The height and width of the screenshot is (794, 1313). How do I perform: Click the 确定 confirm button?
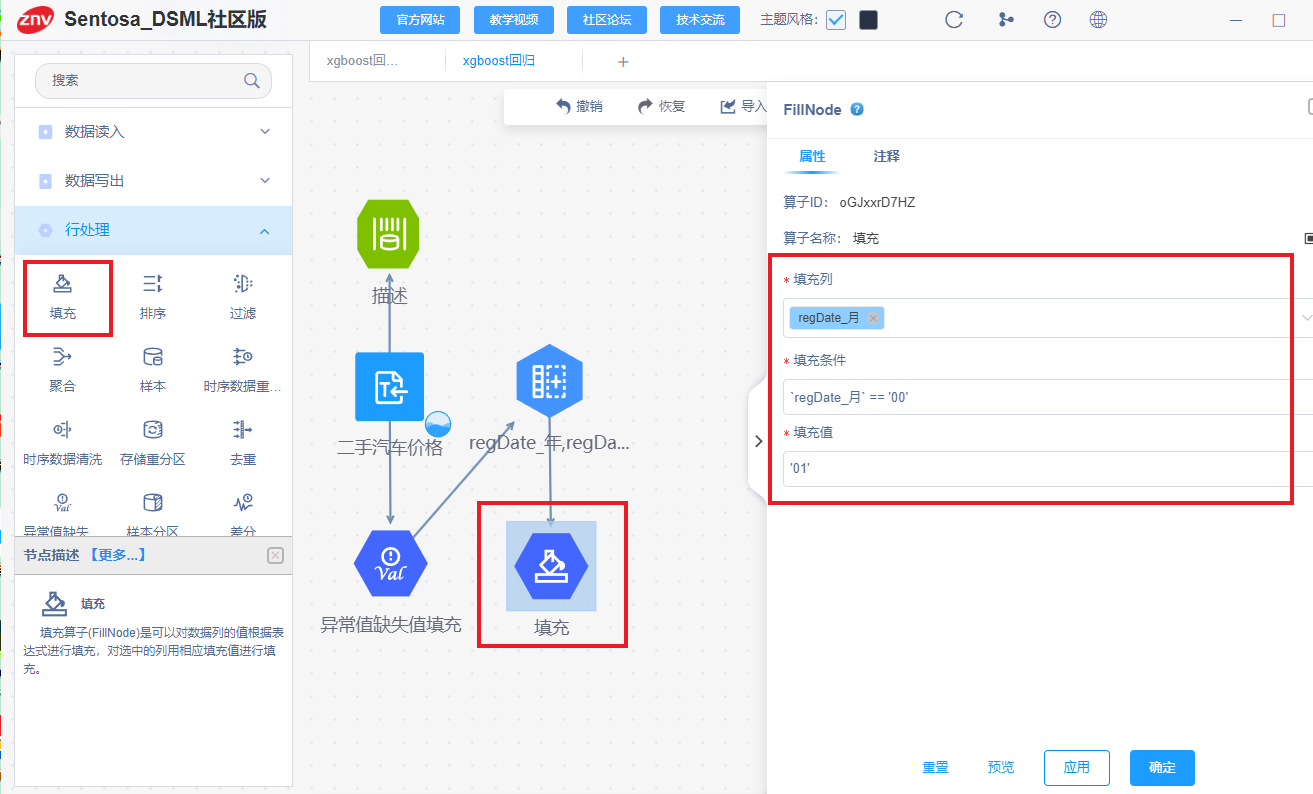click(x=1162, y=768)
